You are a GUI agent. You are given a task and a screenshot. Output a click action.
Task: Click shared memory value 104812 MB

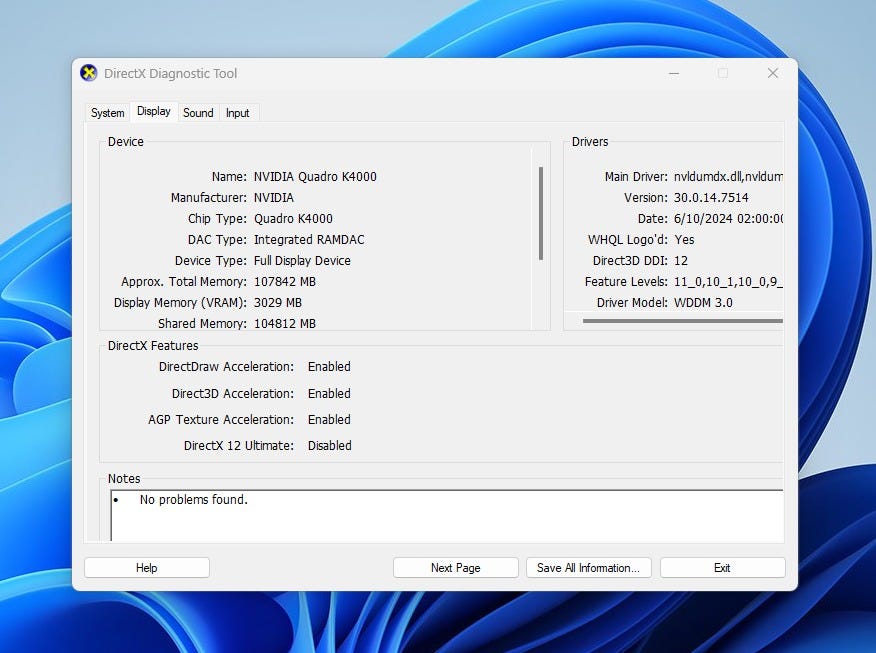click(x=285, y=323)
